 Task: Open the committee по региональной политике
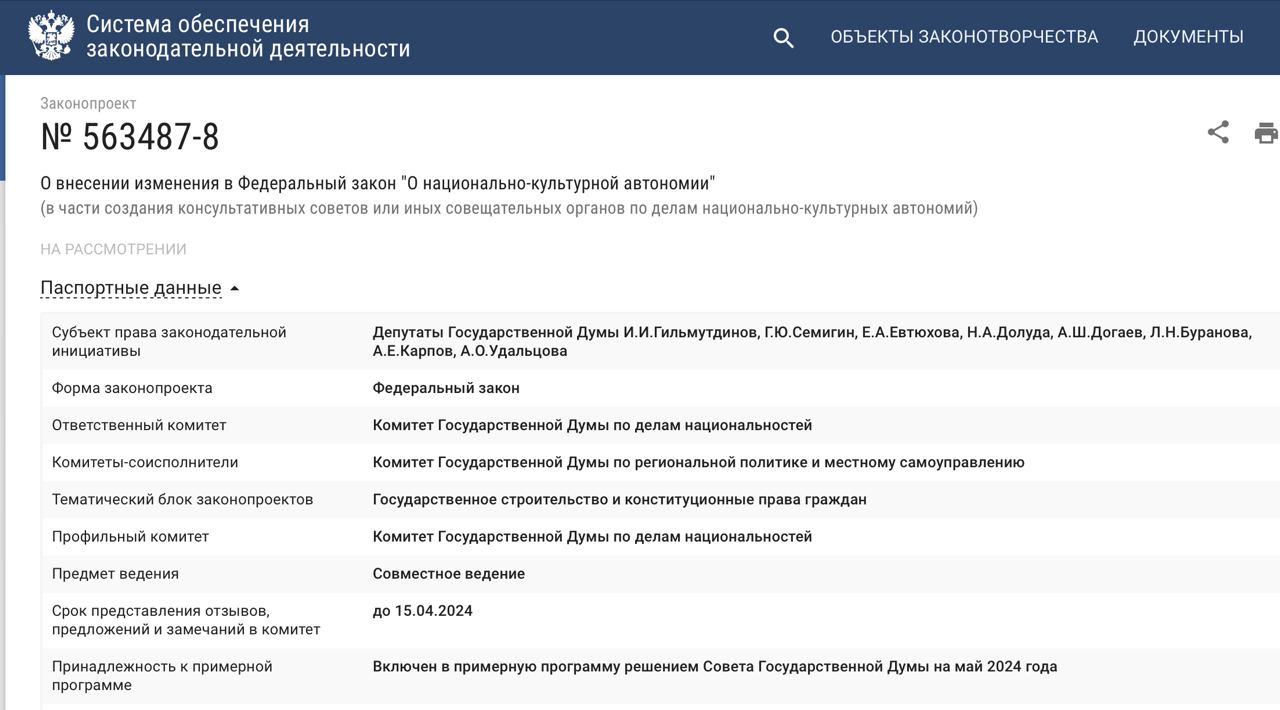[x=698, y=462]
